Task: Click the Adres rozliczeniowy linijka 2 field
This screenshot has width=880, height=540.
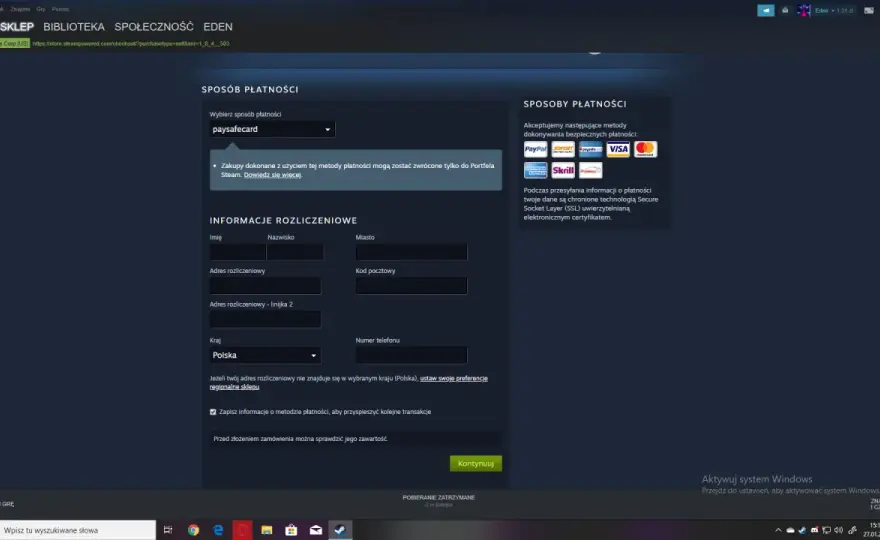Action: click(x=265, y=319)
